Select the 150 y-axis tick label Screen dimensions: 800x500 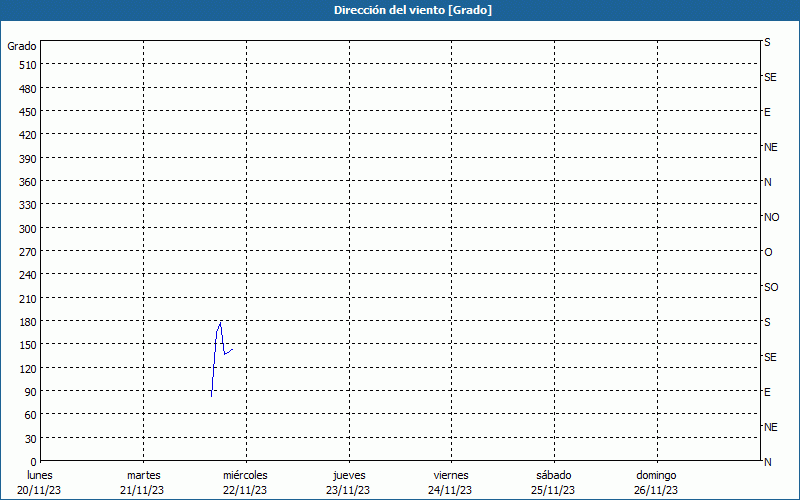point(28,345)
